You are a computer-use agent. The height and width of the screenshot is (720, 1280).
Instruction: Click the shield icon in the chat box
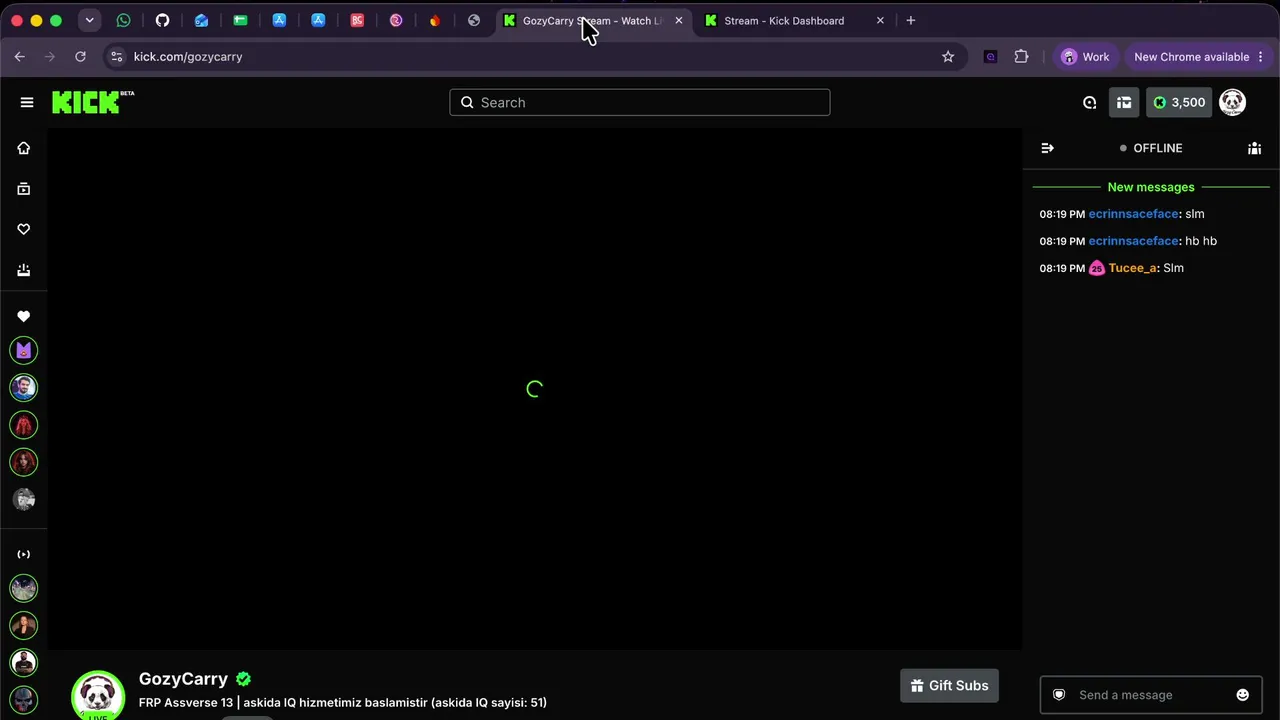tap(1059, 695)
